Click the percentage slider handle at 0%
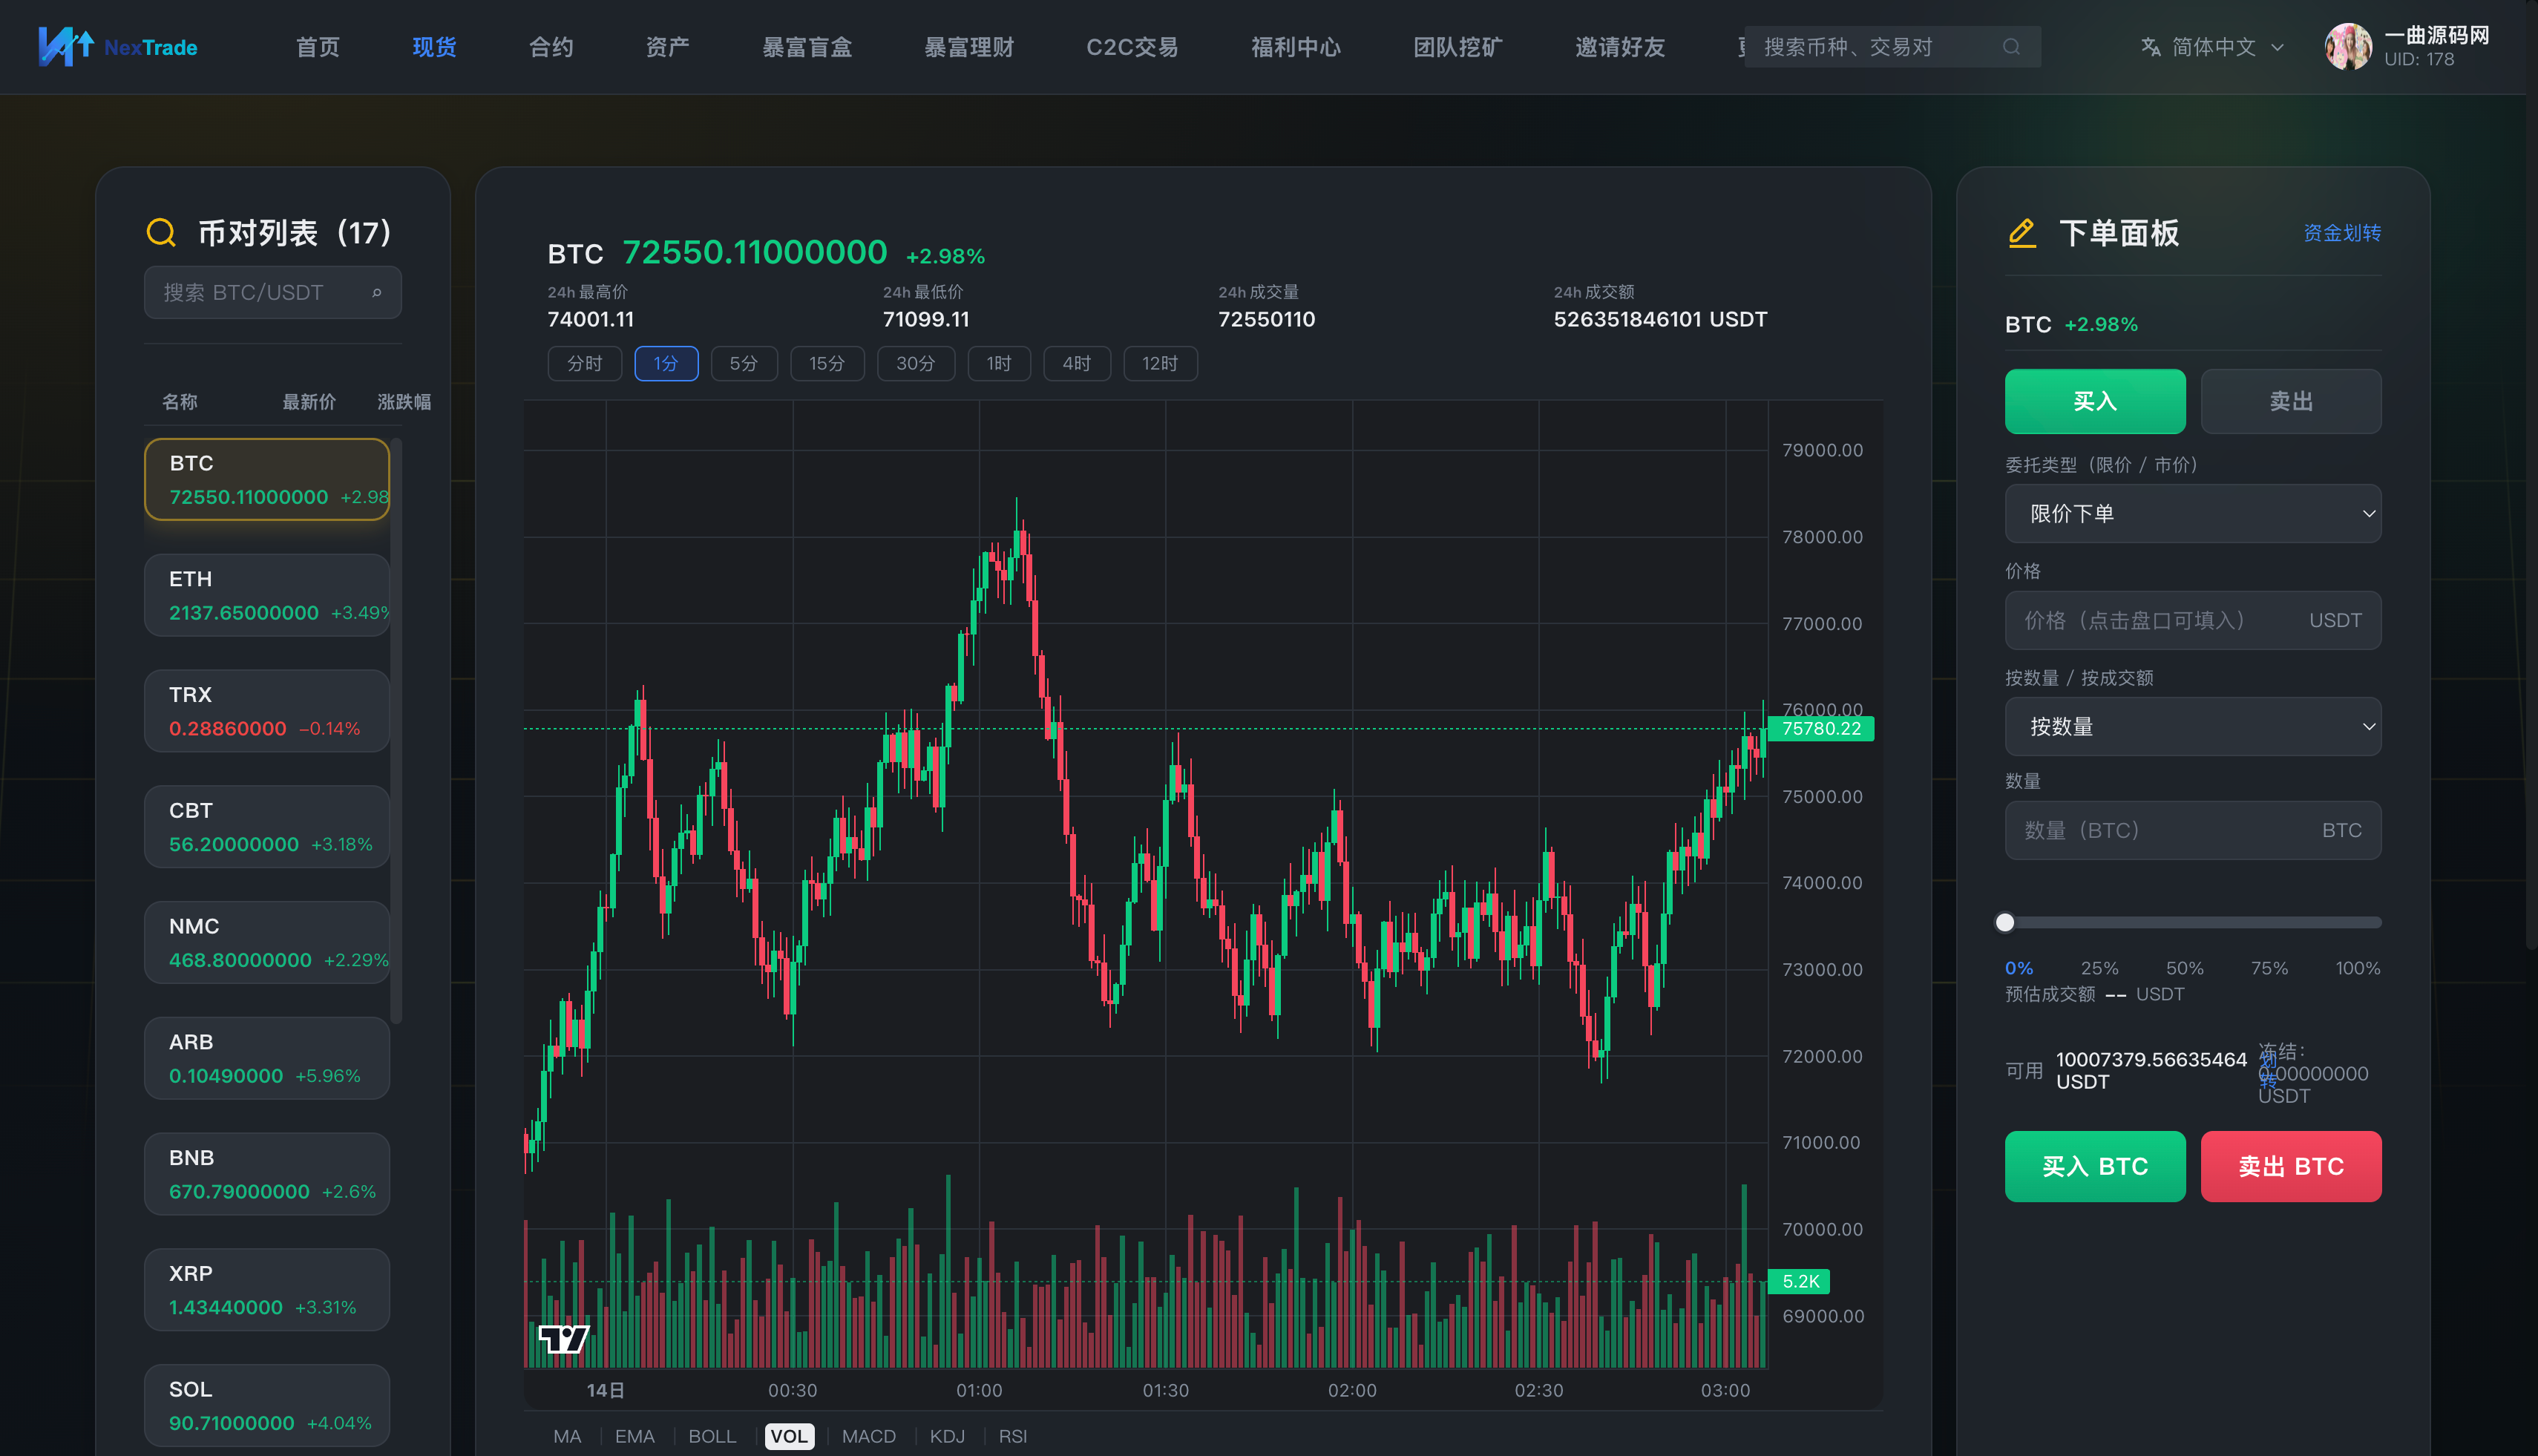Viewport: 2538px width, 1456px height. [x=2004, y=922]
